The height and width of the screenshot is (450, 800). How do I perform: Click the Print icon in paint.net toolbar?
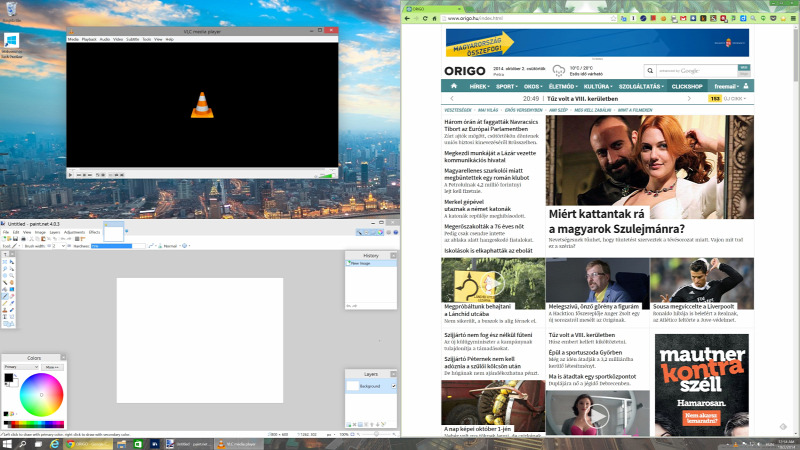(x=23, y=239)
